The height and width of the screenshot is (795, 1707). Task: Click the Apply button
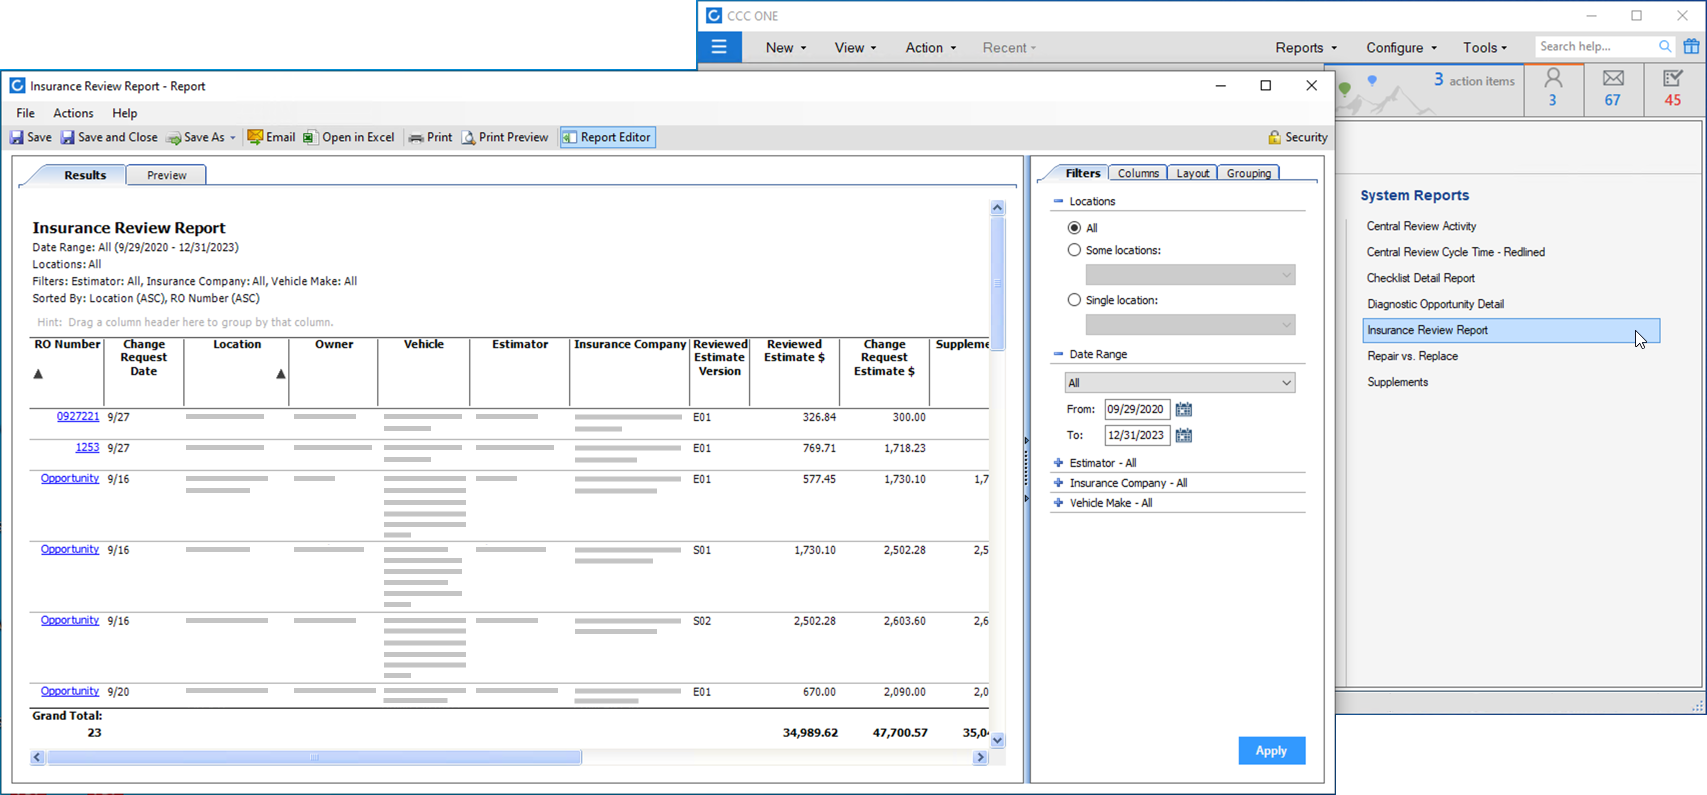pyautogui.click(x=1272, y=751)
